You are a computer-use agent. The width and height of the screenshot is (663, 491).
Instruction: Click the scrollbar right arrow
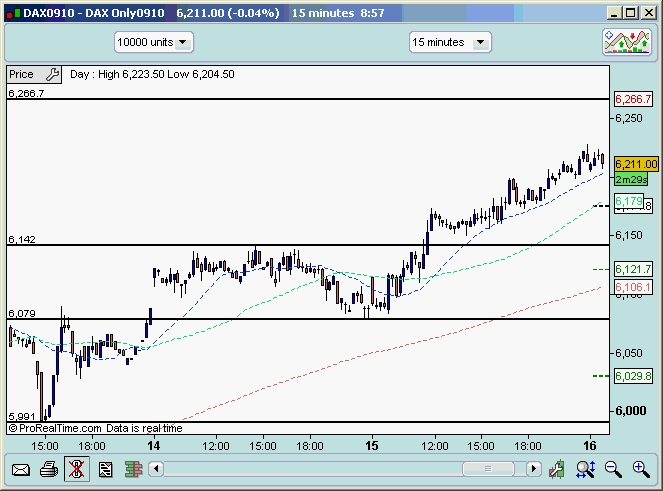click(534, 469)
